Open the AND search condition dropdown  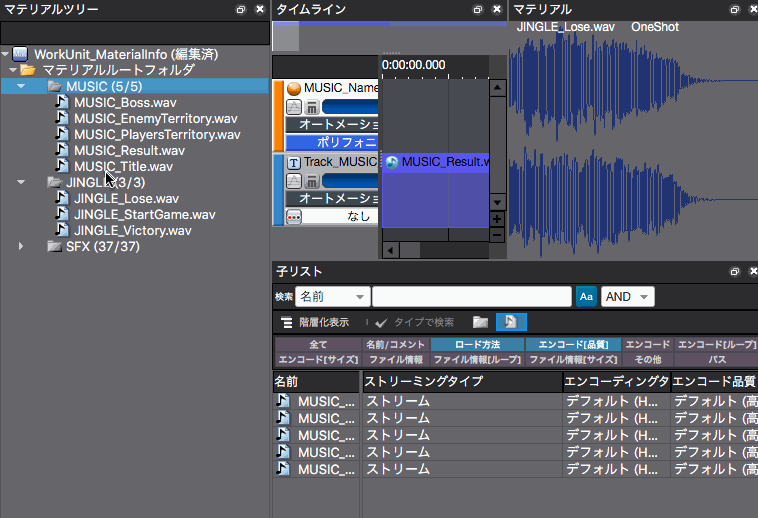628,297
